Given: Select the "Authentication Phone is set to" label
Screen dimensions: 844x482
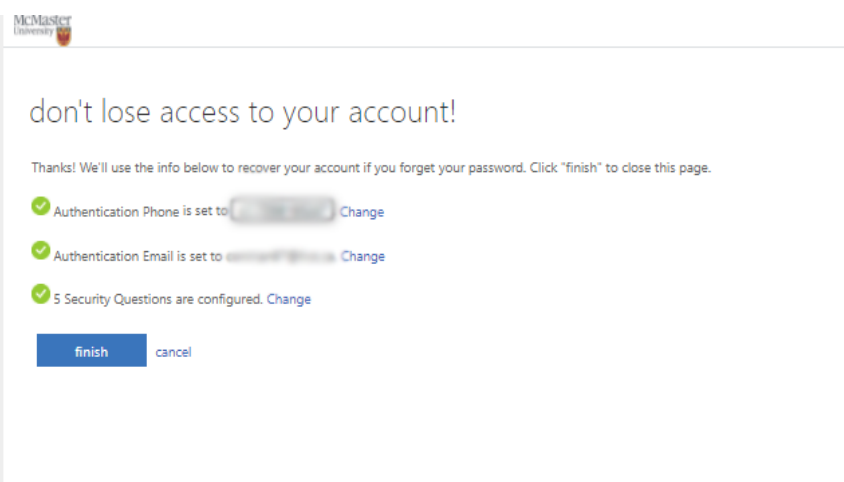Looking at the screenshot, I should pyautogui.click(x=140, y=212).
